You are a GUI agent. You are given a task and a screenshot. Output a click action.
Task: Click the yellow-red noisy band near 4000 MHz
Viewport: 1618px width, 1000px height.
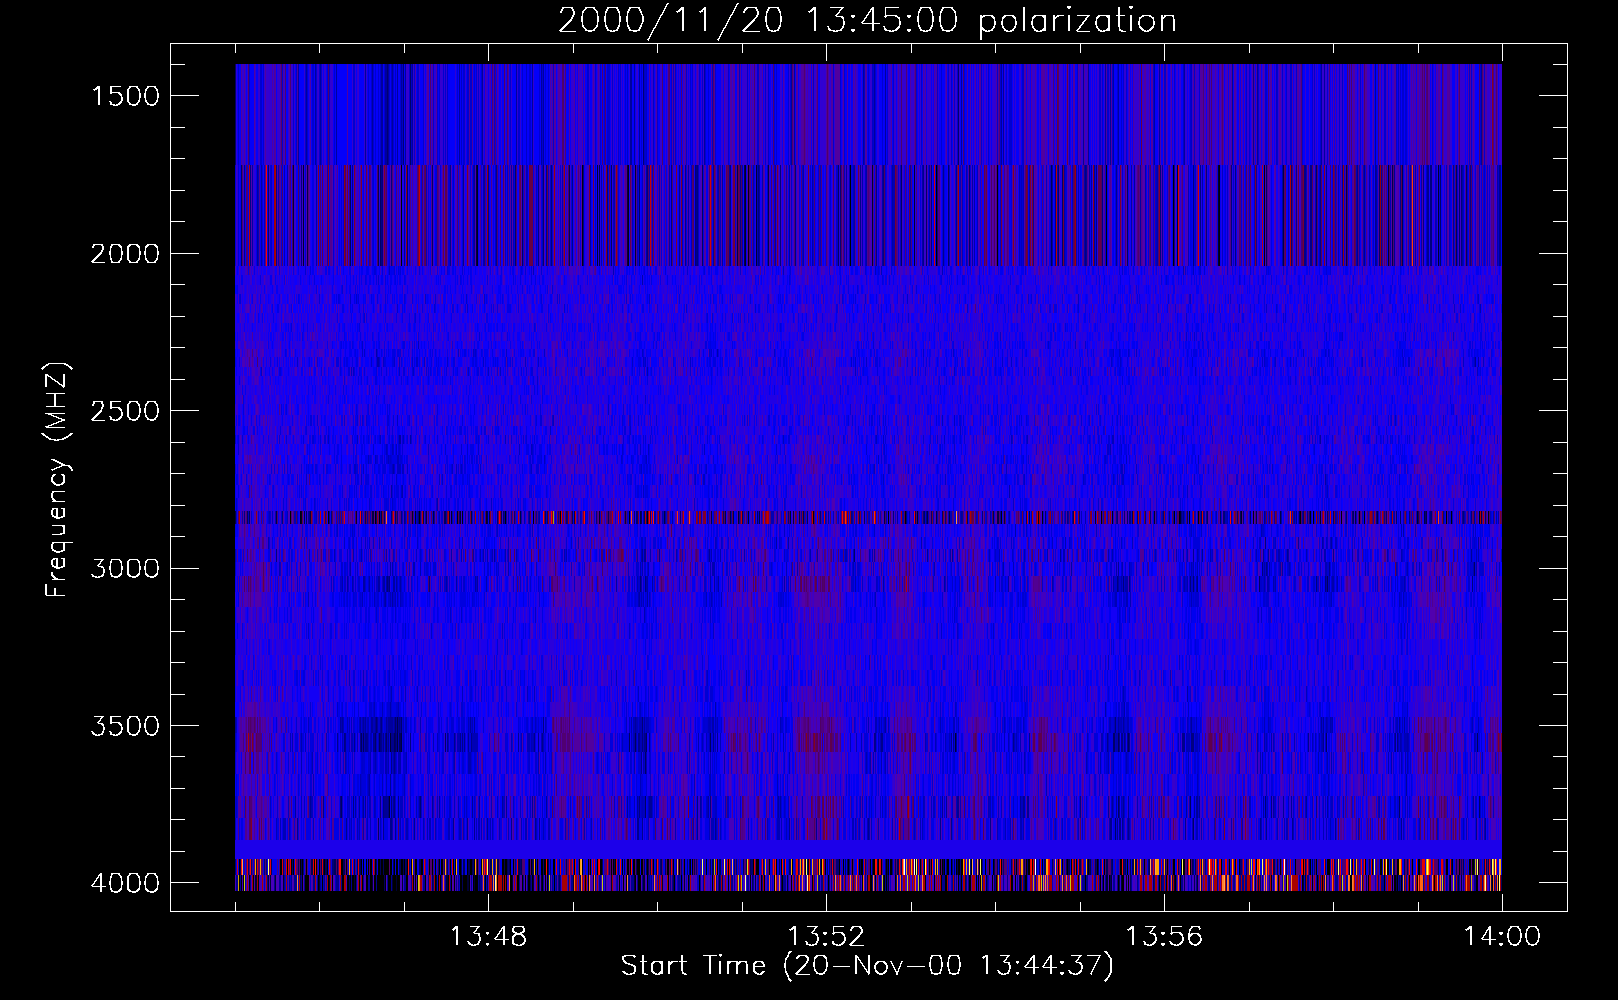coord(868,875)
